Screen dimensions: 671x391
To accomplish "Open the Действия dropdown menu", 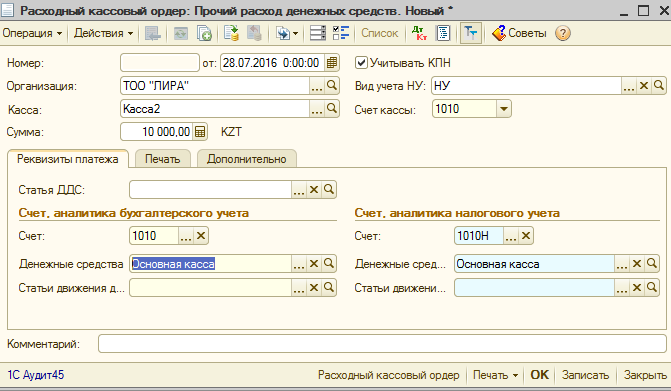I will (104, 33).
